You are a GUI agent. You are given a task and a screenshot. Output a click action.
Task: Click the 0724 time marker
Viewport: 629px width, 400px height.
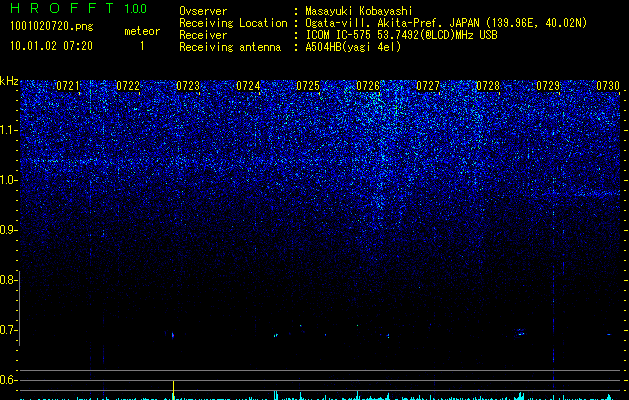click(248, 86)
